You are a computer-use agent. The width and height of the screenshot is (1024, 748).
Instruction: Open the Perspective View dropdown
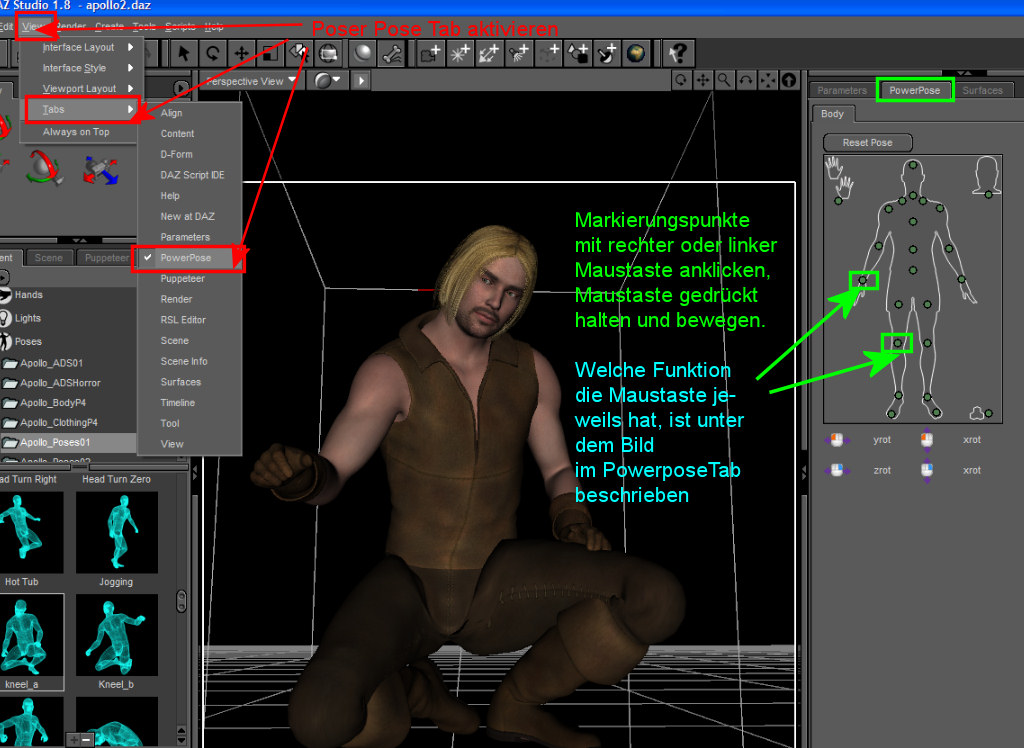tap(251, 81)
